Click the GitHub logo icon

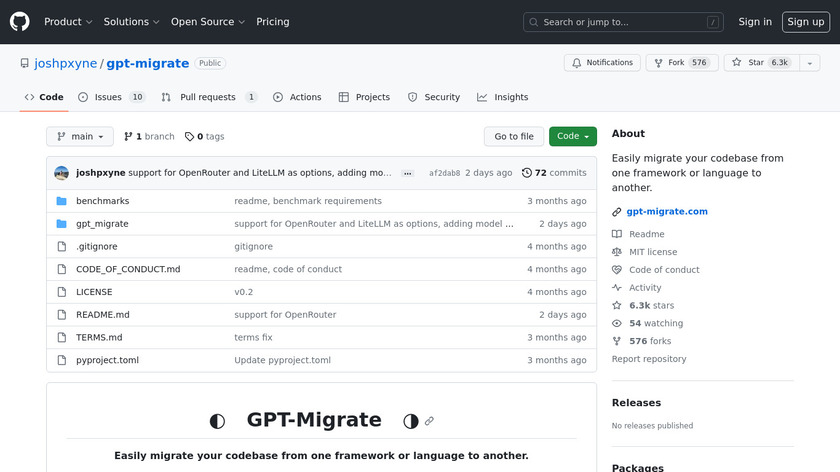click(20, 22)
